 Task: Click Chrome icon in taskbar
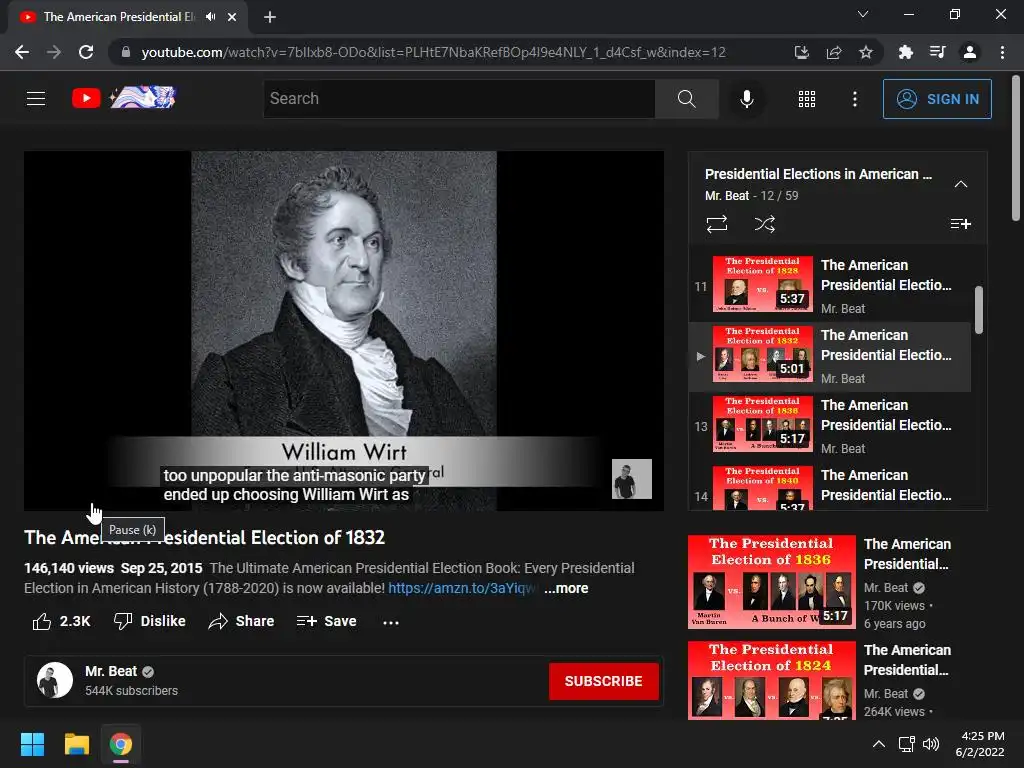click(x=121, y=744)
